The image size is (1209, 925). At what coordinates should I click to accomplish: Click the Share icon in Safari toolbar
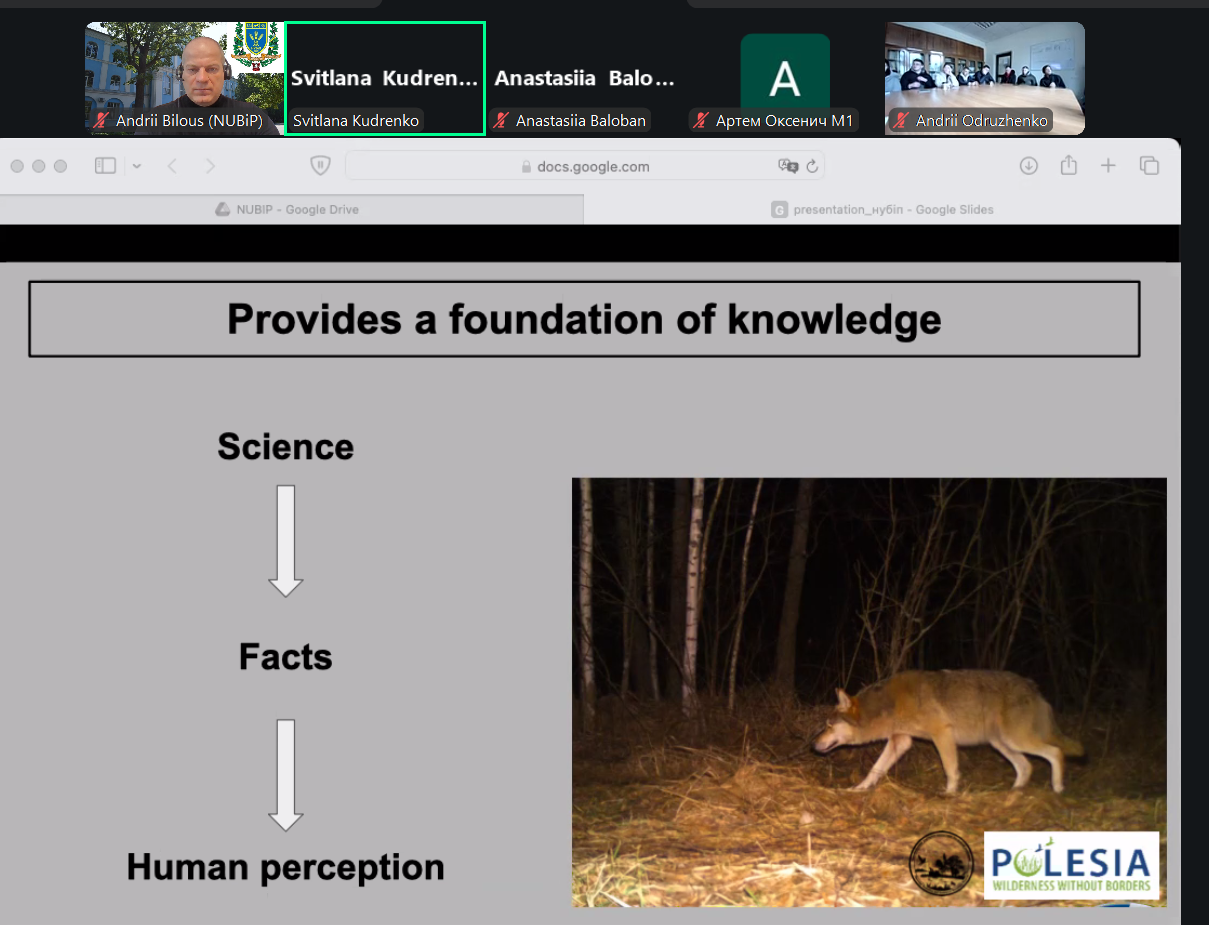[1068, 165]
